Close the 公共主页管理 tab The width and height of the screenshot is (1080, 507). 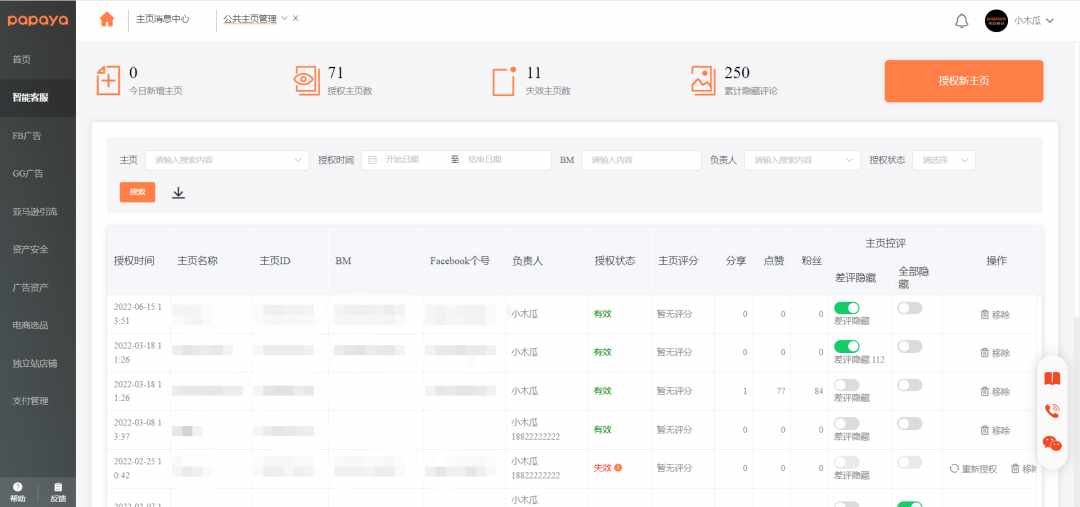[x=295, y=19]
